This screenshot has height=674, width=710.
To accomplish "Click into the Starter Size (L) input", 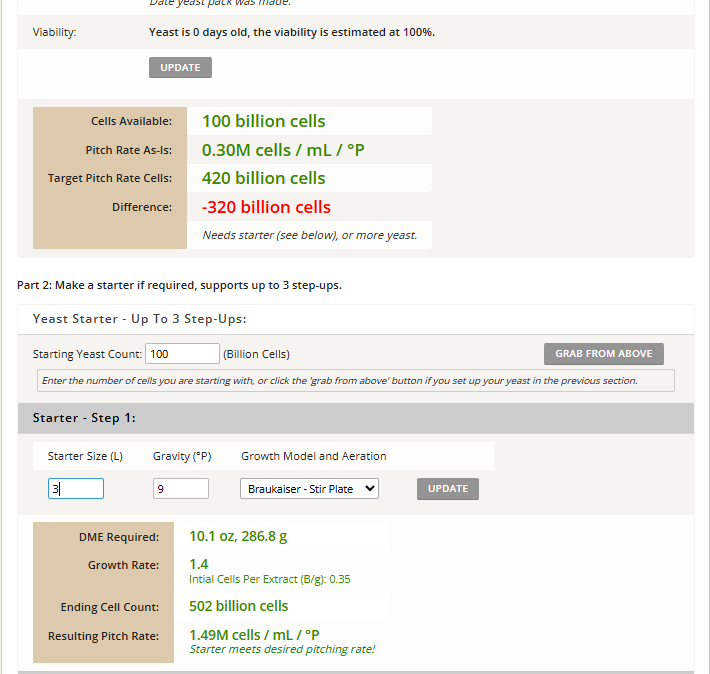I will (x=76, y=489).
